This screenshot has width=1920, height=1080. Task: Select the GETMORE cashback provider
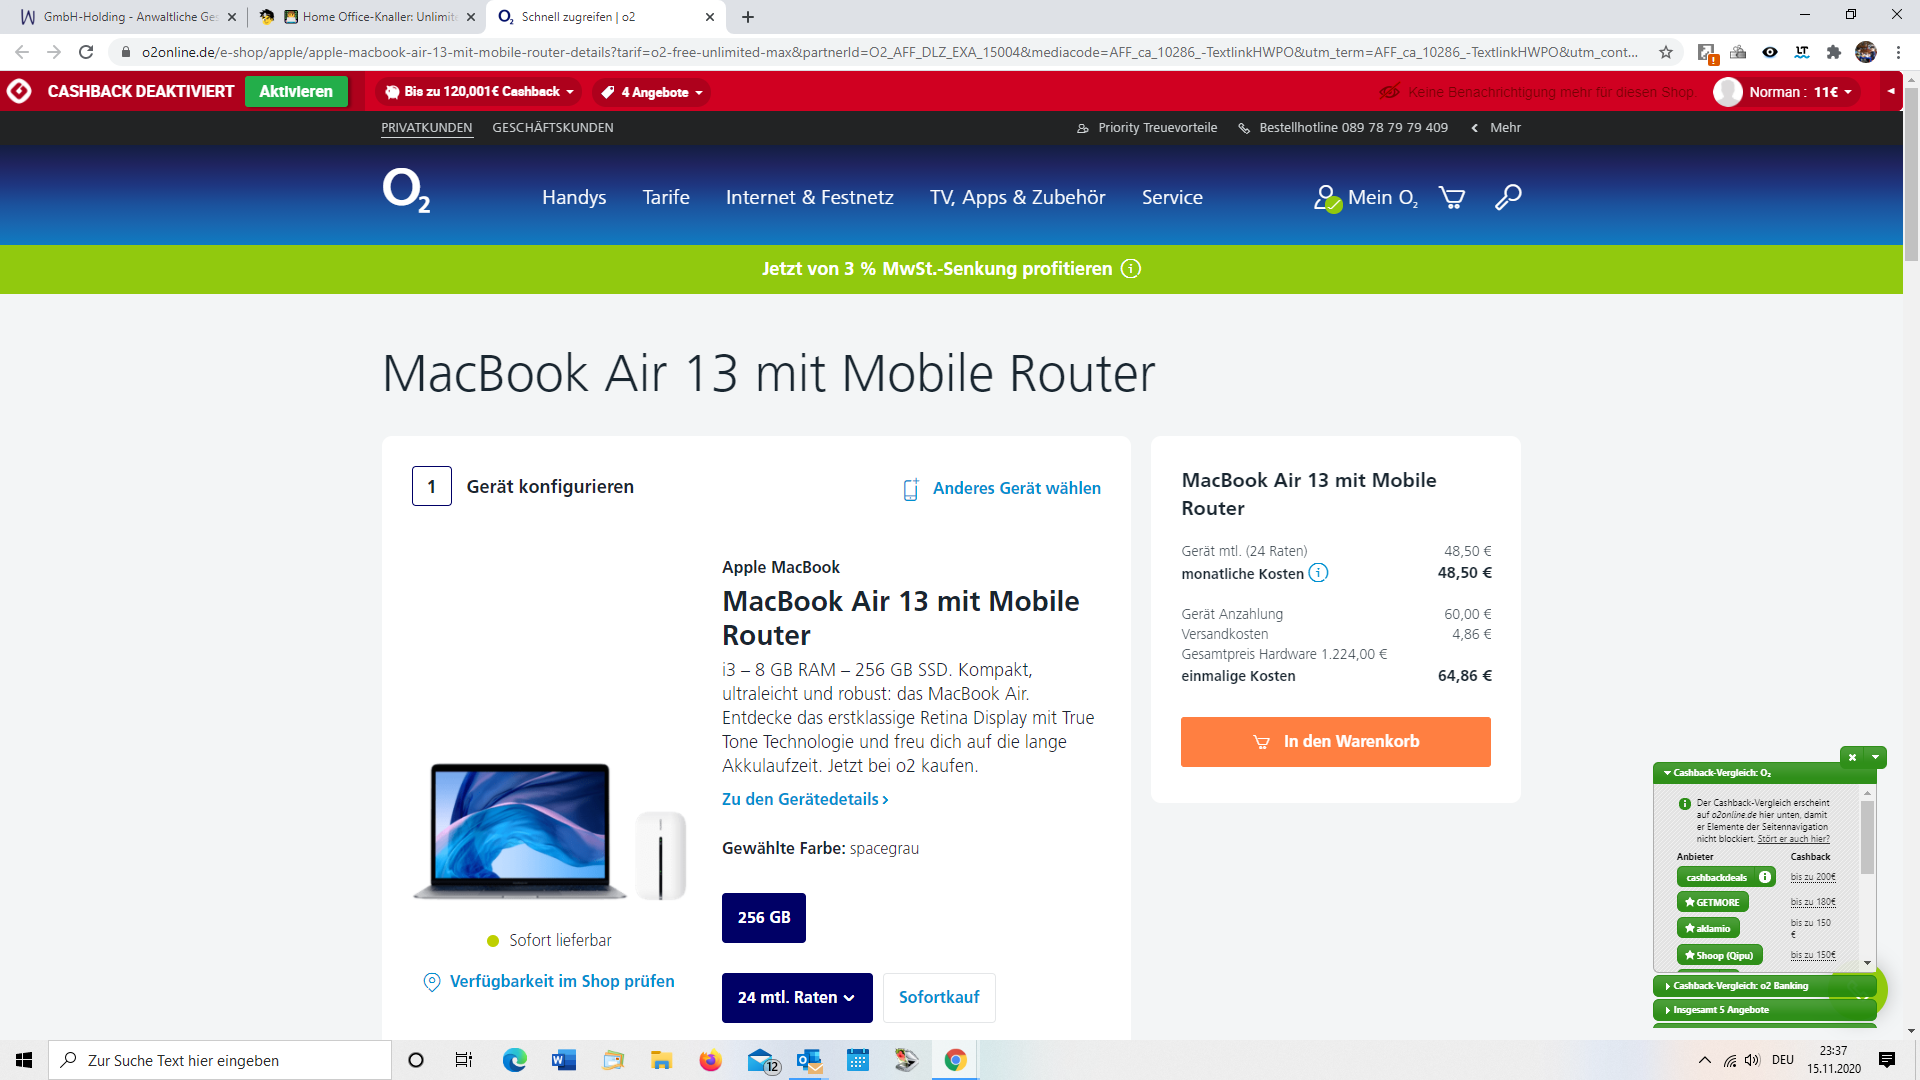click(1712, 902)
